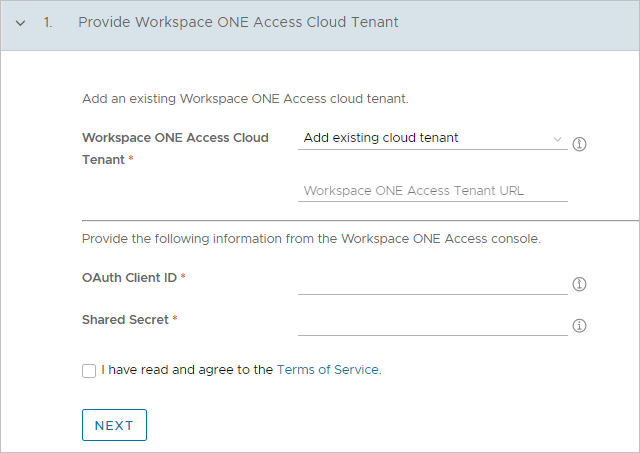The image size is (640, 453).
Task: Click the 'OAuth Client ID' label
Action: (129, 278)
